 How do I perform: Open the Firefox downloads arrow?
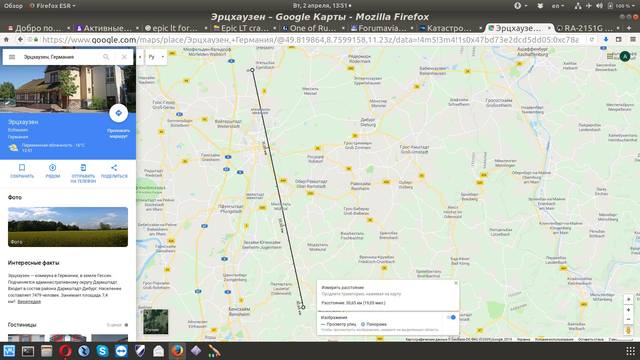pyautogui.click(x=606, y=40)
